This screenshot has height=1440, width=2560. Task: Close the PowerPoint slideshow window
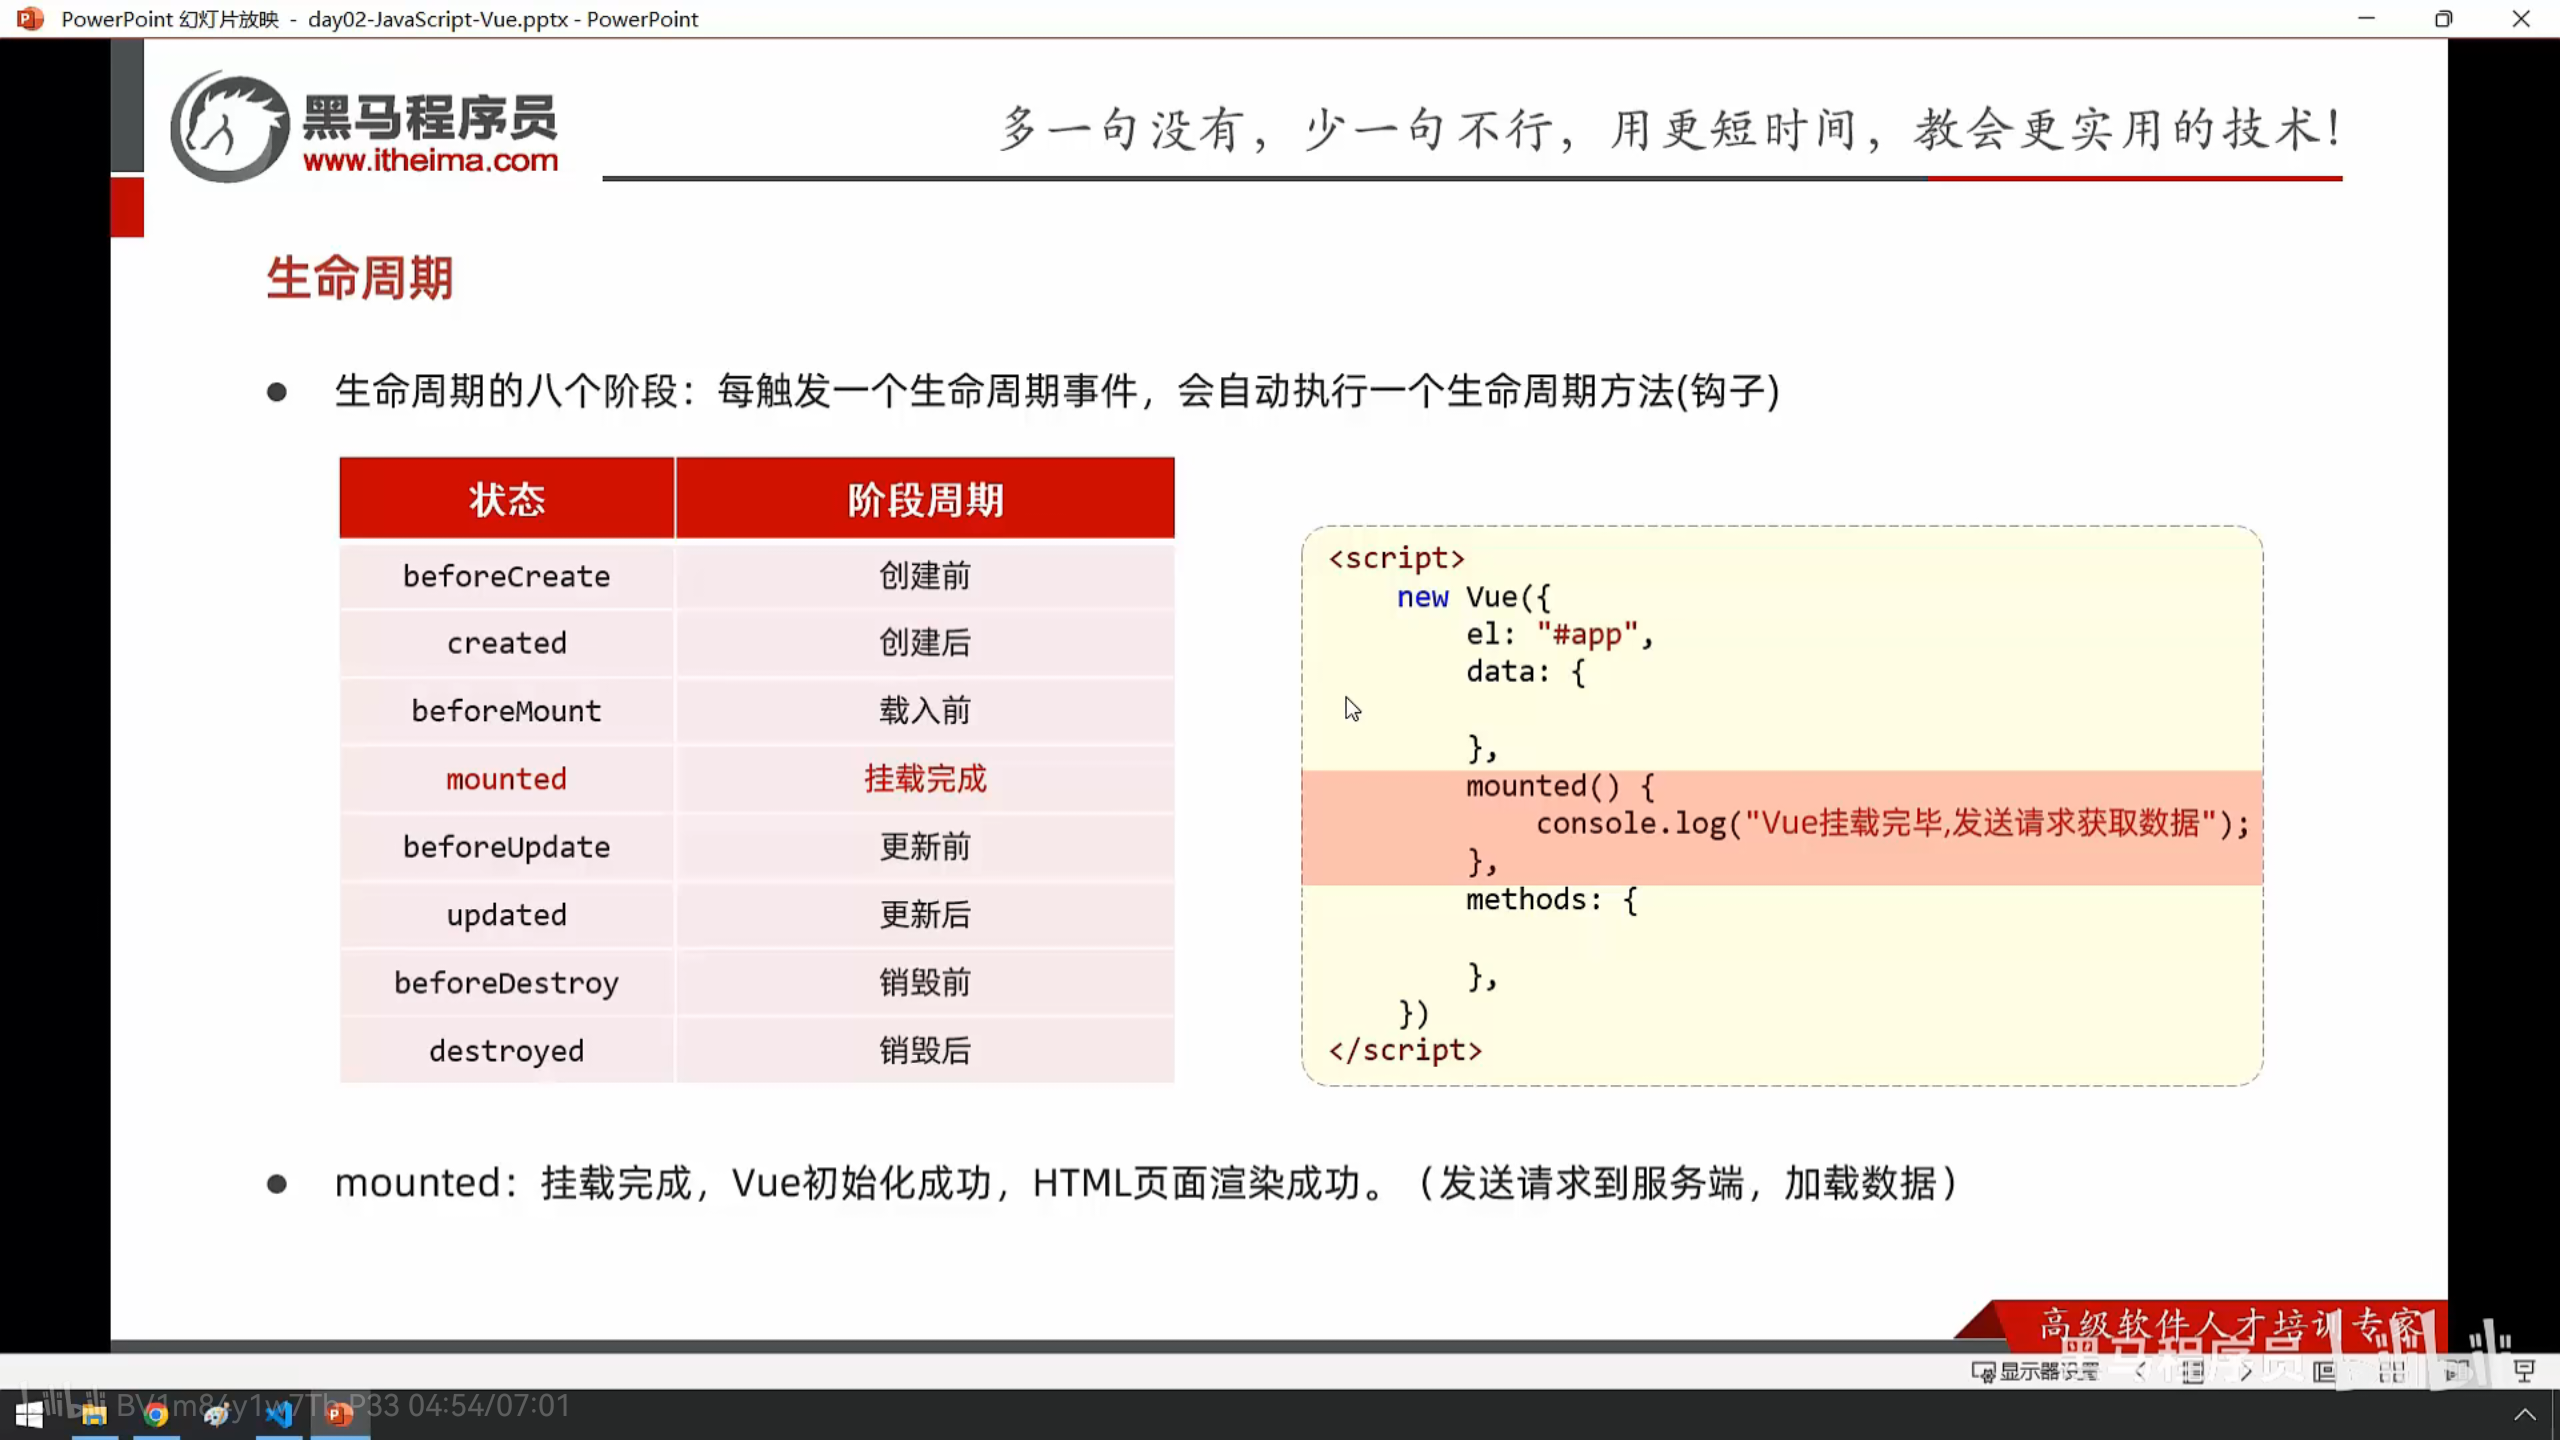click(2521, 18)
